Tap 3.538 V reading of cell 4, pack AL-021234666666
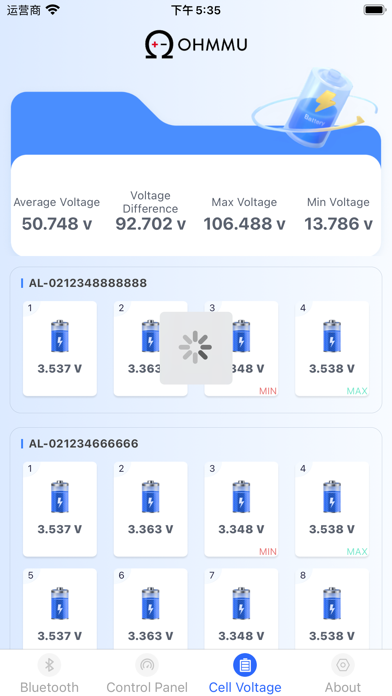This screenshot has height=696, width=392. click(332, 529)
